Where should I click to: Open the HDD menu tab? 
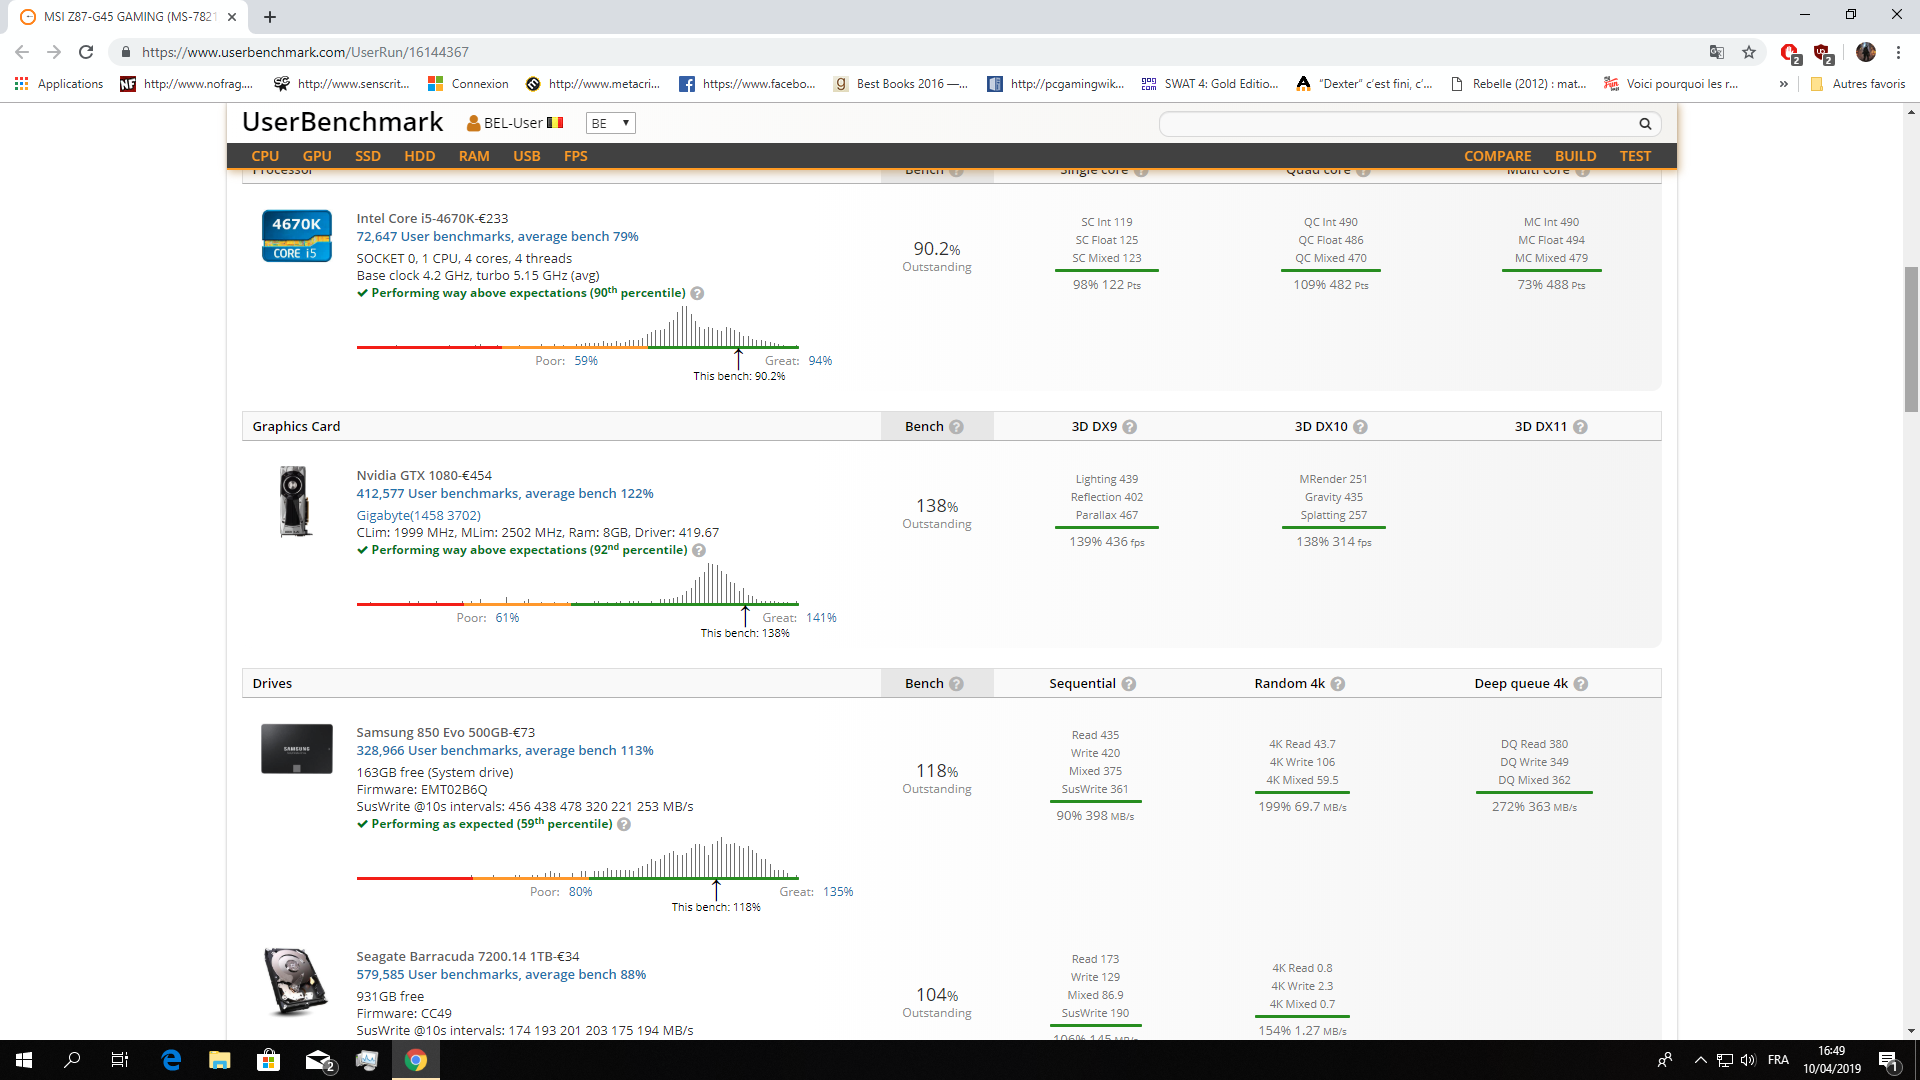pyautogui.click(x=420, y=156)
